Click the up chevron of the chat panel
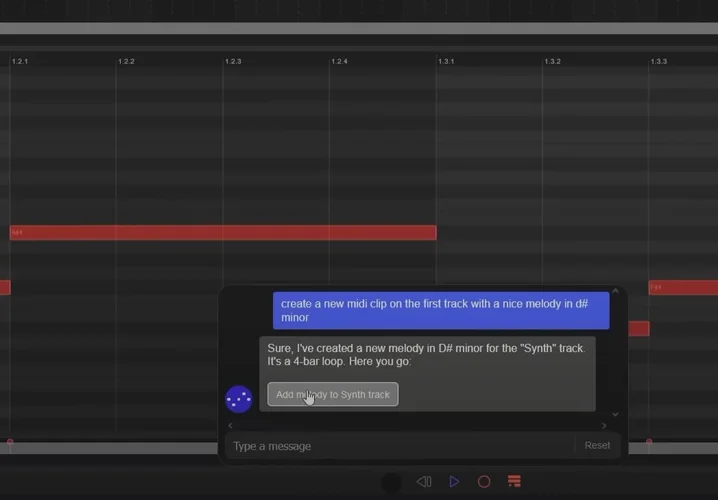This screenshot has height=500, width=718. [x=615, y=291]
